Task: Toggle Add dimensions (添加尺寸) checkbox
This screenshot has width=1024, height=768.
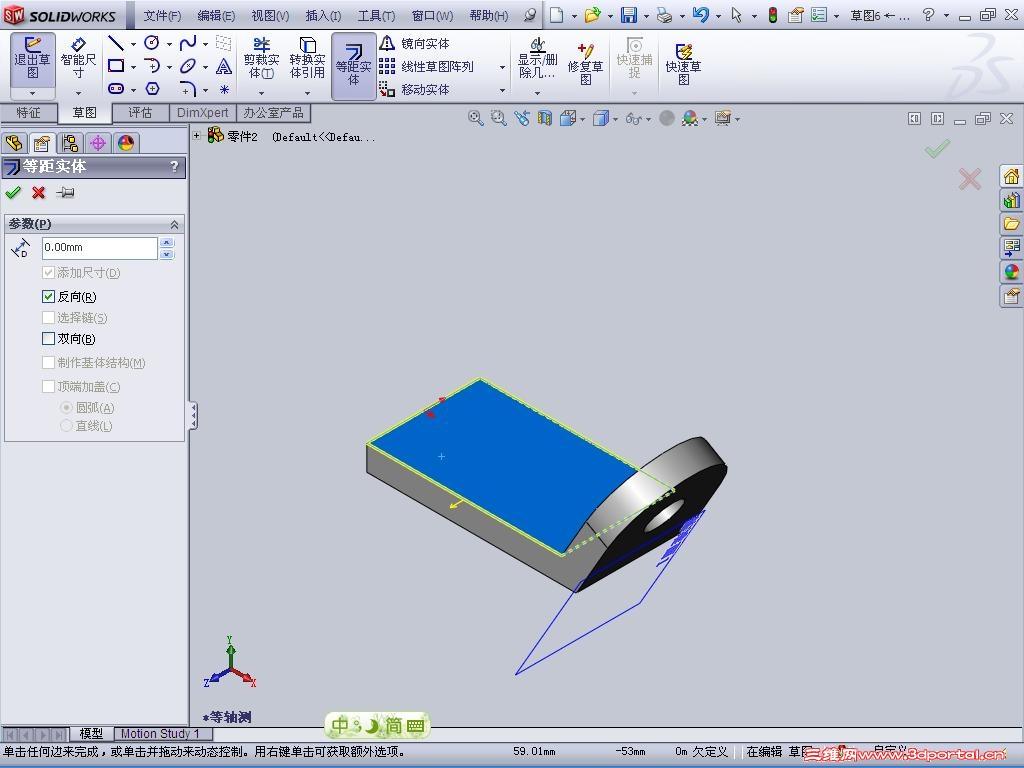Action: tap(48, 272)
